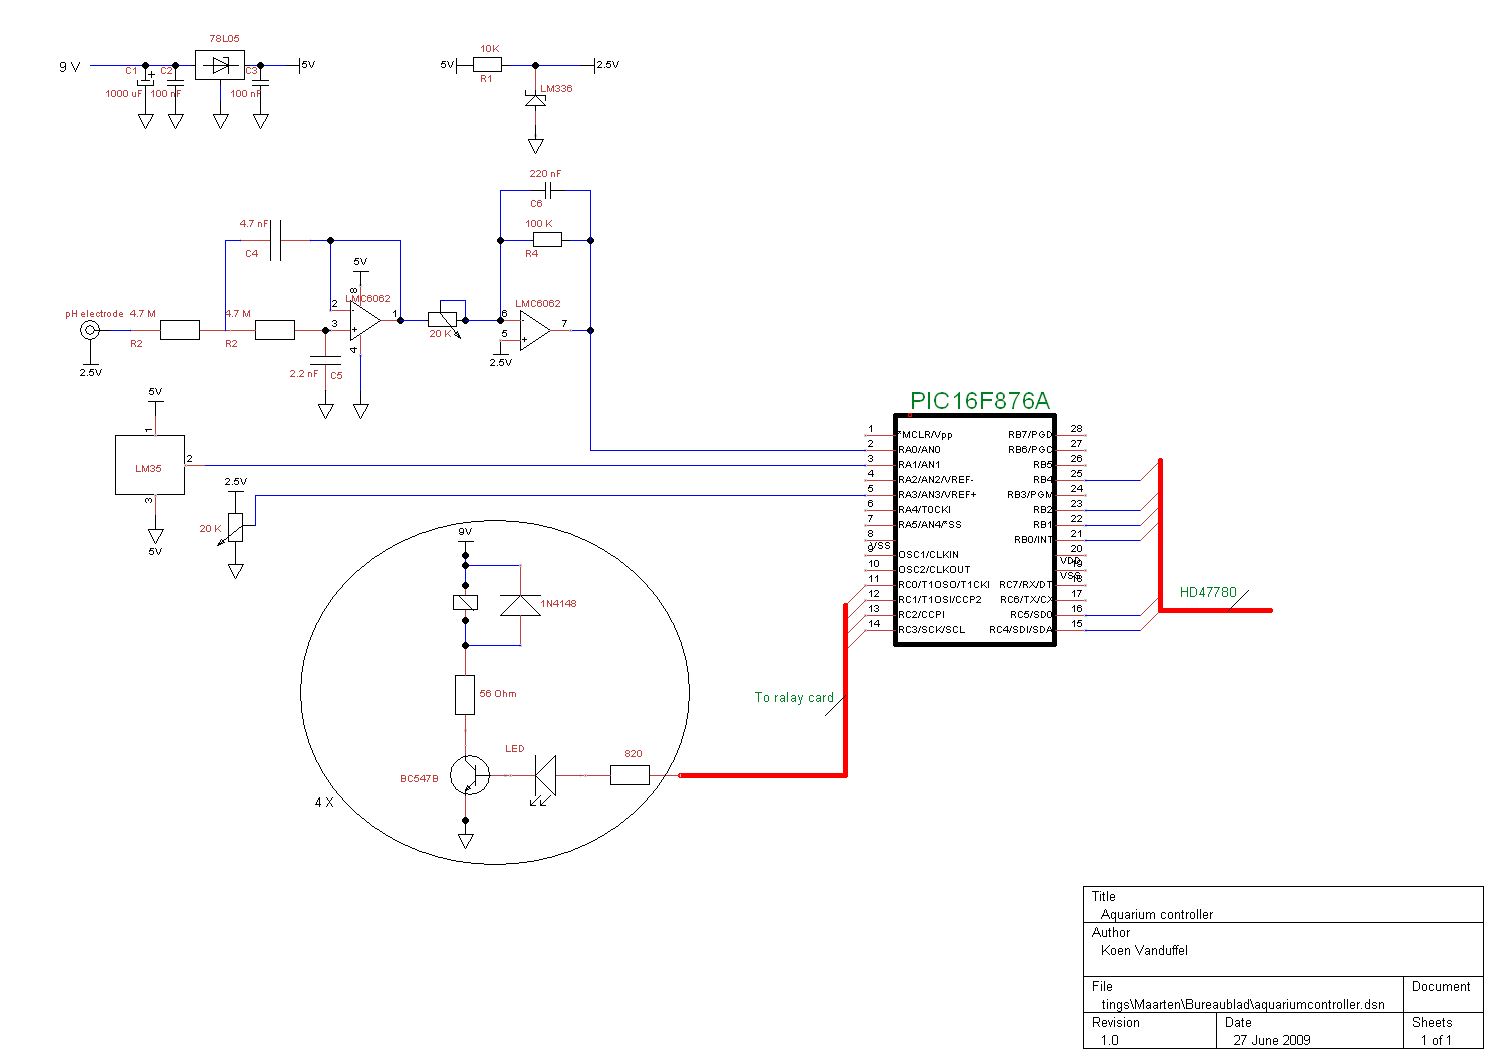Viewport: 1495px width, 1060px height.
Task: Click the '9 V' input label
Action: click(69, 67)
